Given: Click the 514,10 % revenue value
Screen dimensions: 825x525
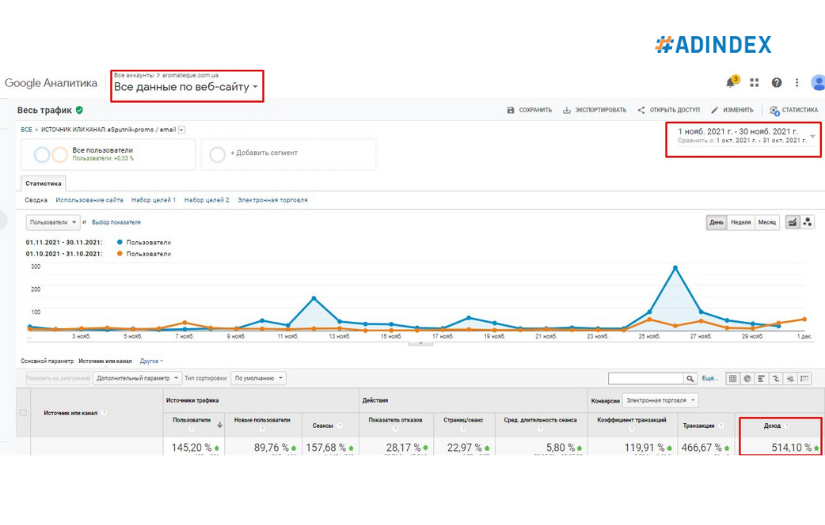Looking at the screenshot, I should click(791, 448).
